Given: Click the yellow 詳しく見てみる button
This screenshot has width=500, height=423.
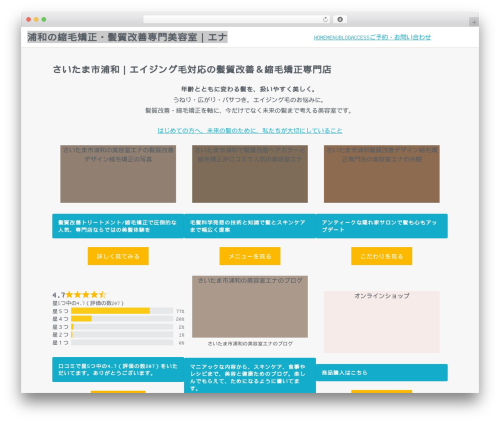Looking at the screenshot, I should [118, 256].
